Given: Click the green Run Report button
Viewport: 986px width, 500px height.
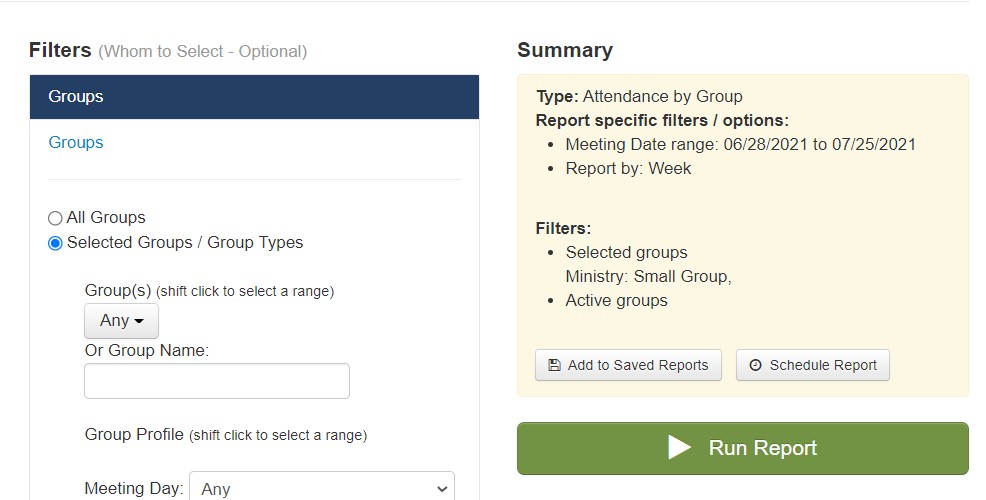Looking at the screenshot, I should coord(743,448).
